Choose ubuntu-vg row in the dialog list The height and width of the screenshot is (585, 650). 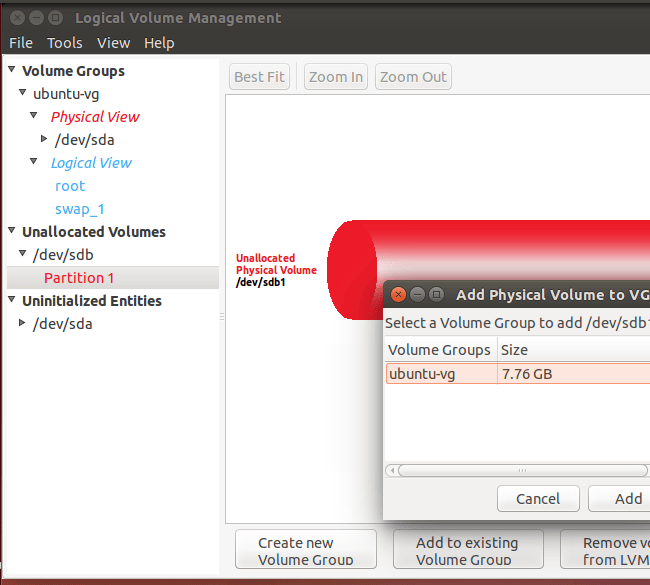point(440,374)
